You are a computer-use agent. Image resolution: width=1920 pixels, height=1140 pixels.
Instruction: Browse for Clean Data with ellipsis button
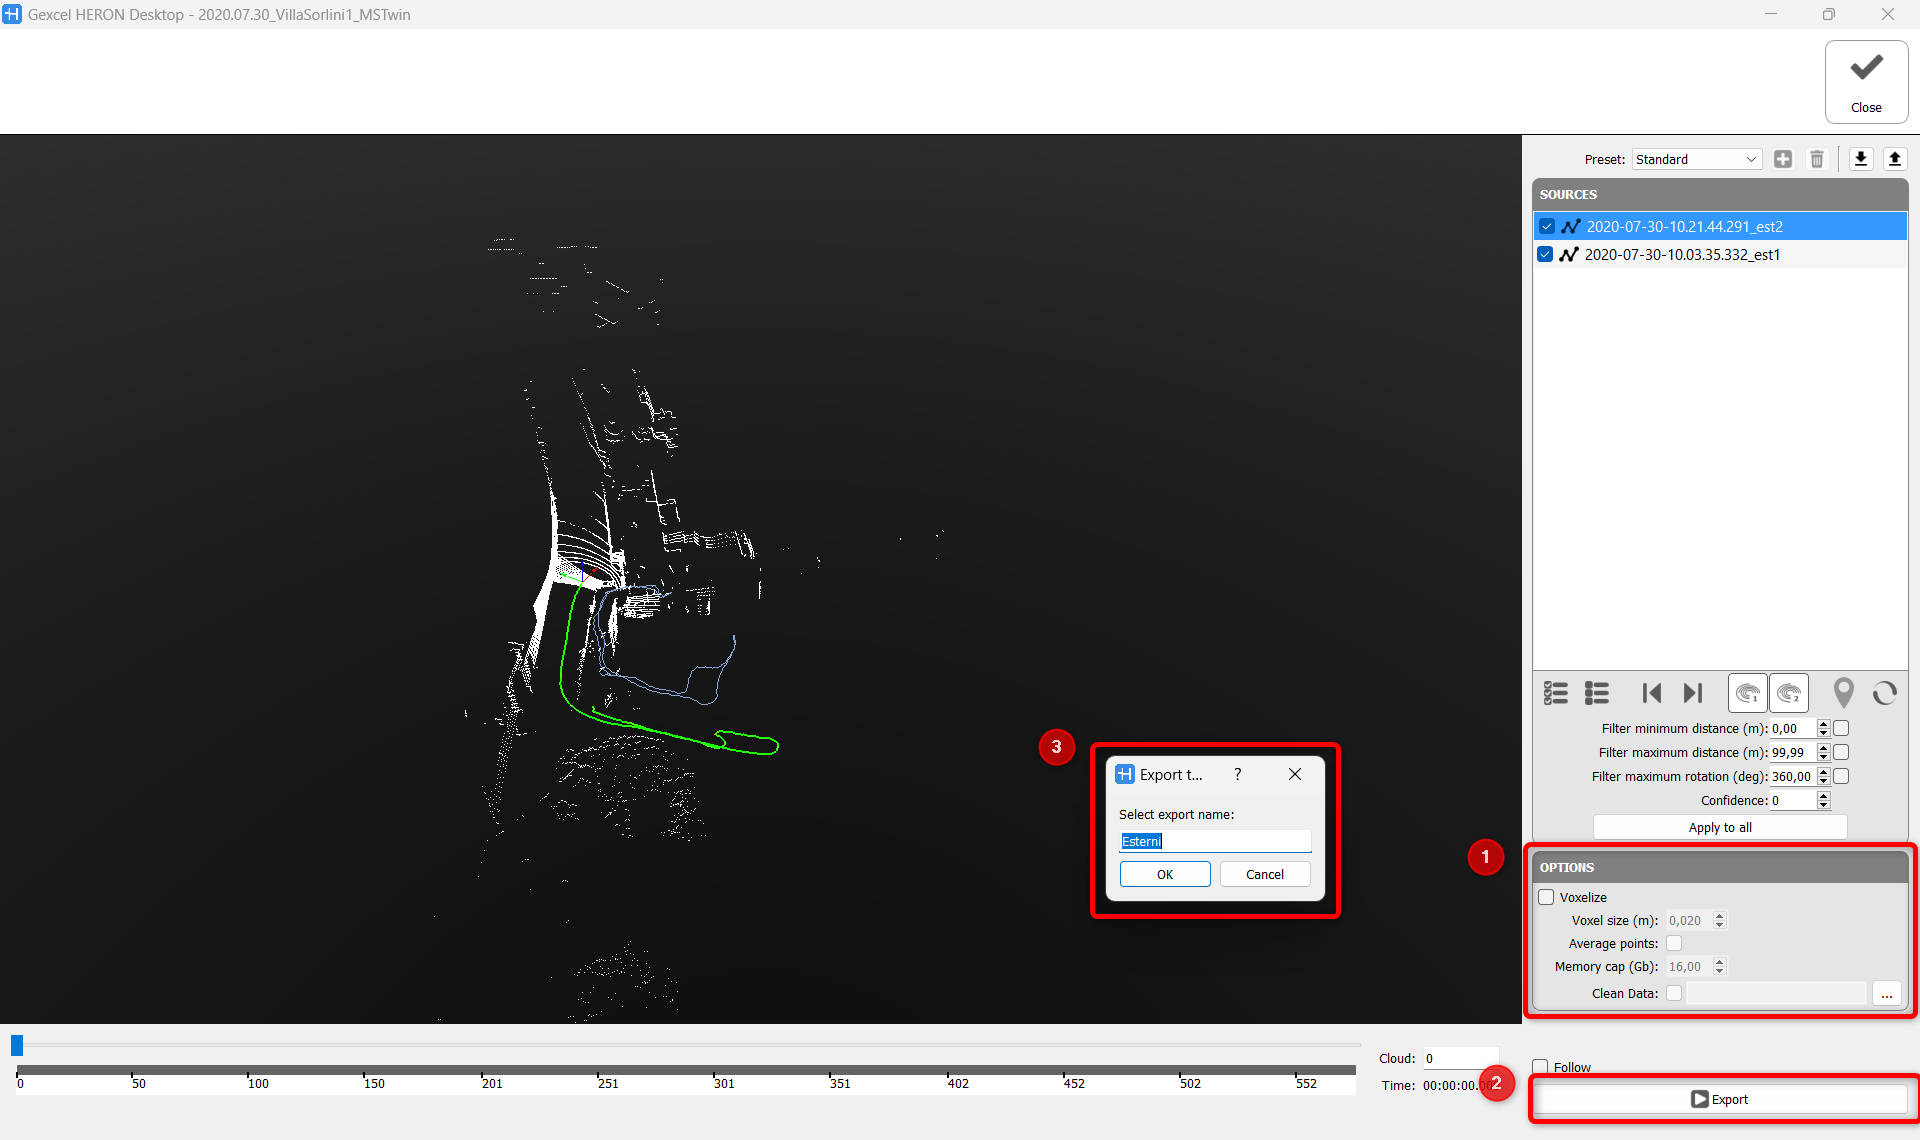pos(1886,993)
